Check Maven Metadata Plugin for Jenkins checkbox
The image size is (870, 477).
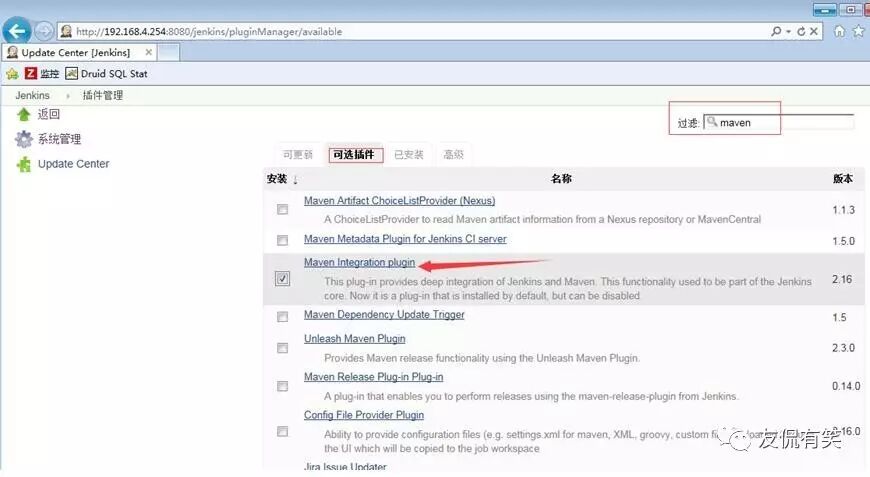282,240
